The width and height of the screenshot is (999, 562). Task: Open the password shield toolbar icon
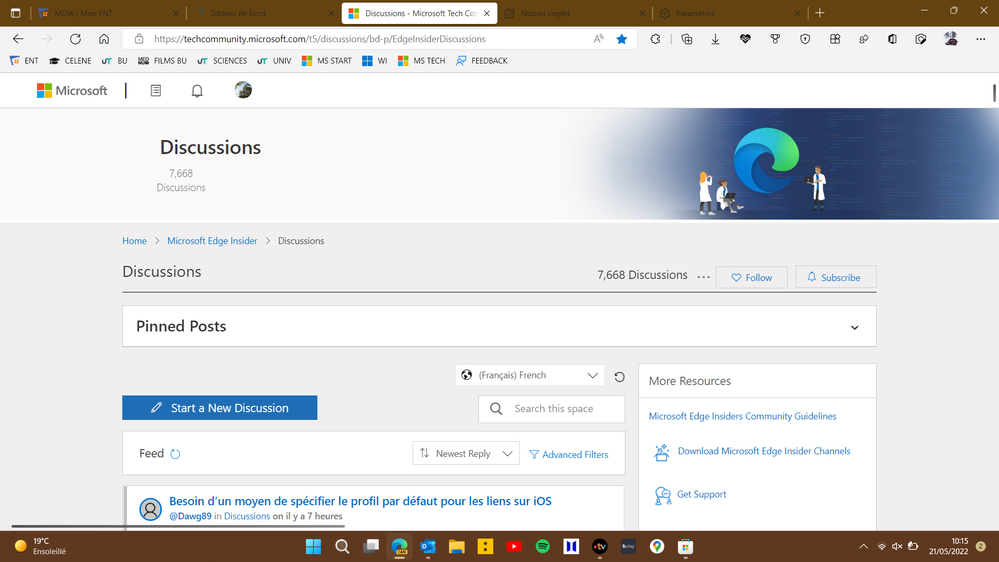pyautogui.click(x=805, y=39)
